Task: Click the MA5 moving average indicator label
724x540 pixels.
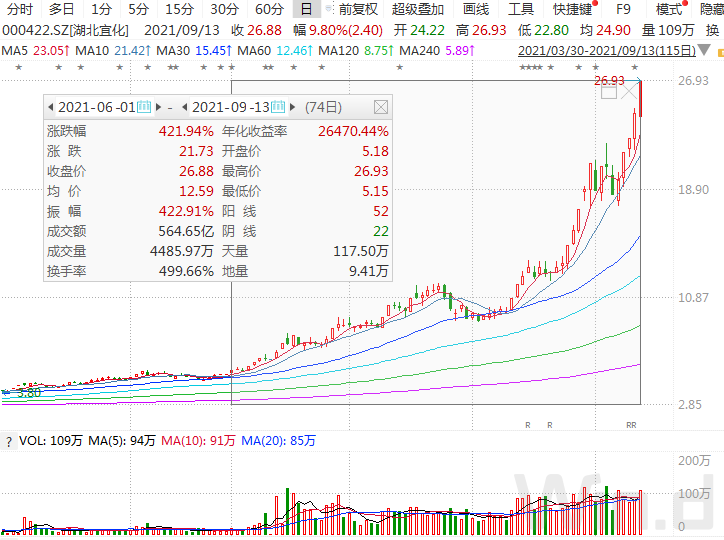Action: point(15,50)
